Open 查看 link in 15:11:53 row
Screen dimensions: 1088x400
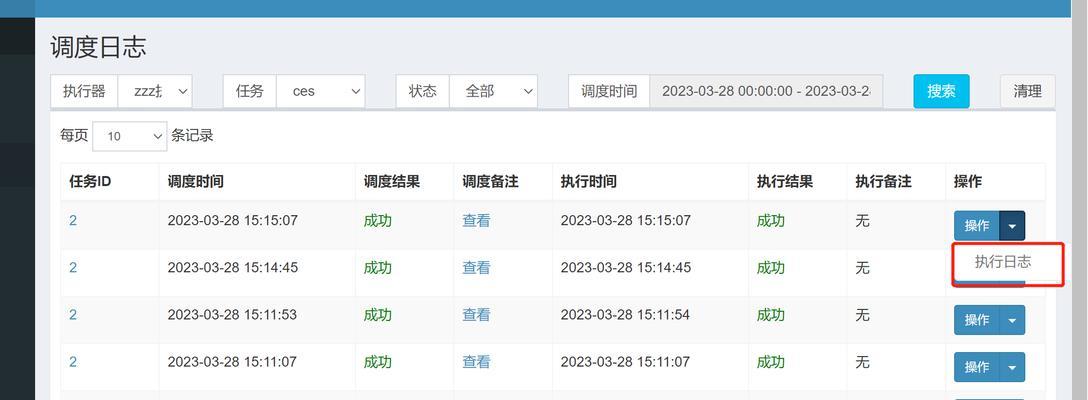click(476, 315)
